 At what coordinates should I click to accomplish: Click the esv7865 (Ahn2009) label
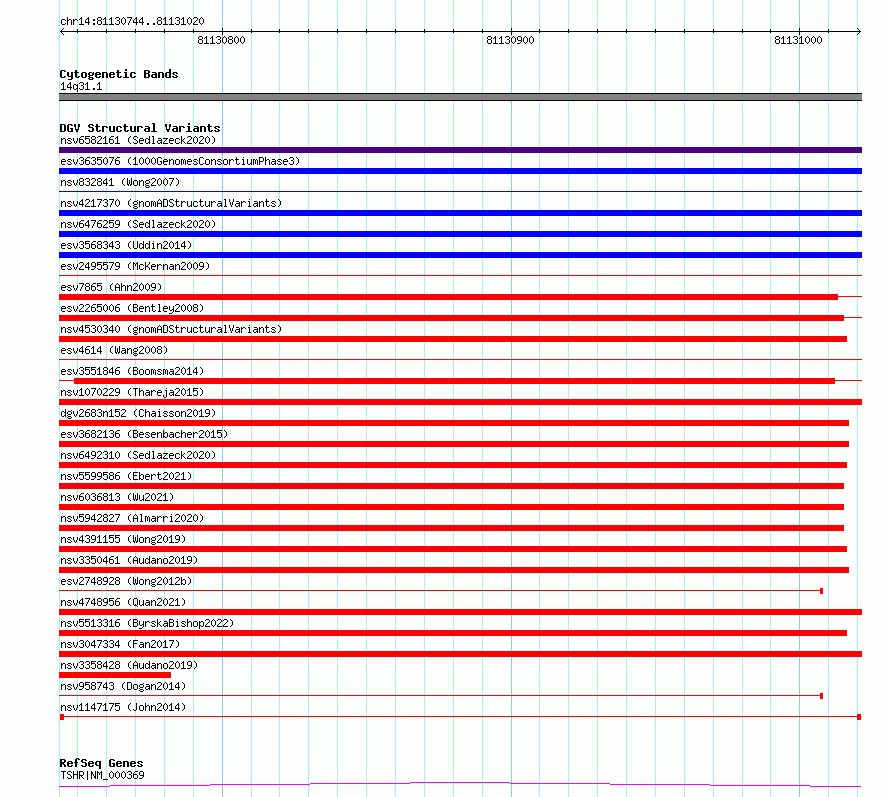111,287
